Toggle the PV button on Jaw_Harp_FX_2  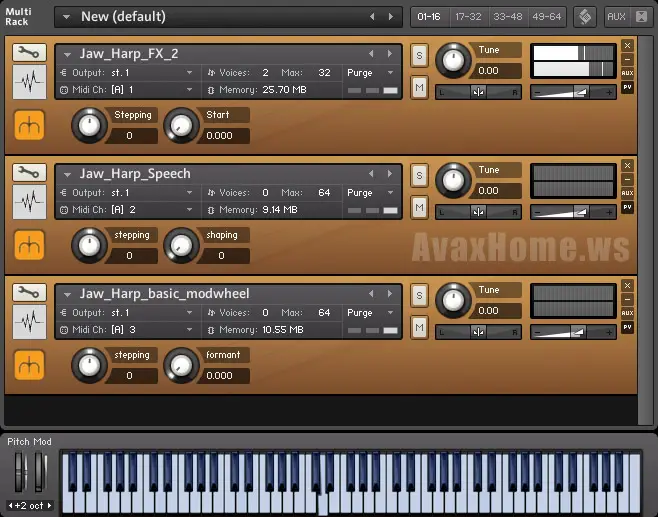click(627, 87)
